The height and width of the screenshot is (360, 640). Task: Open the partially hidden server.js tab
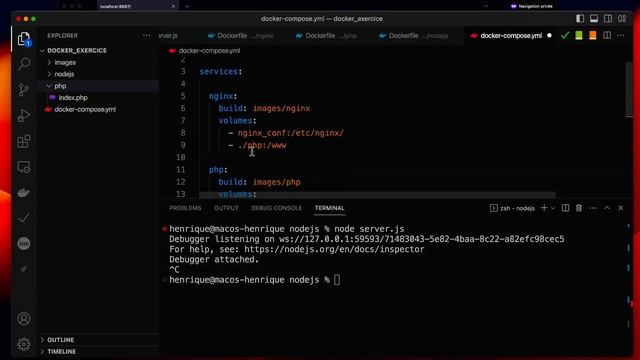(168, 36)
